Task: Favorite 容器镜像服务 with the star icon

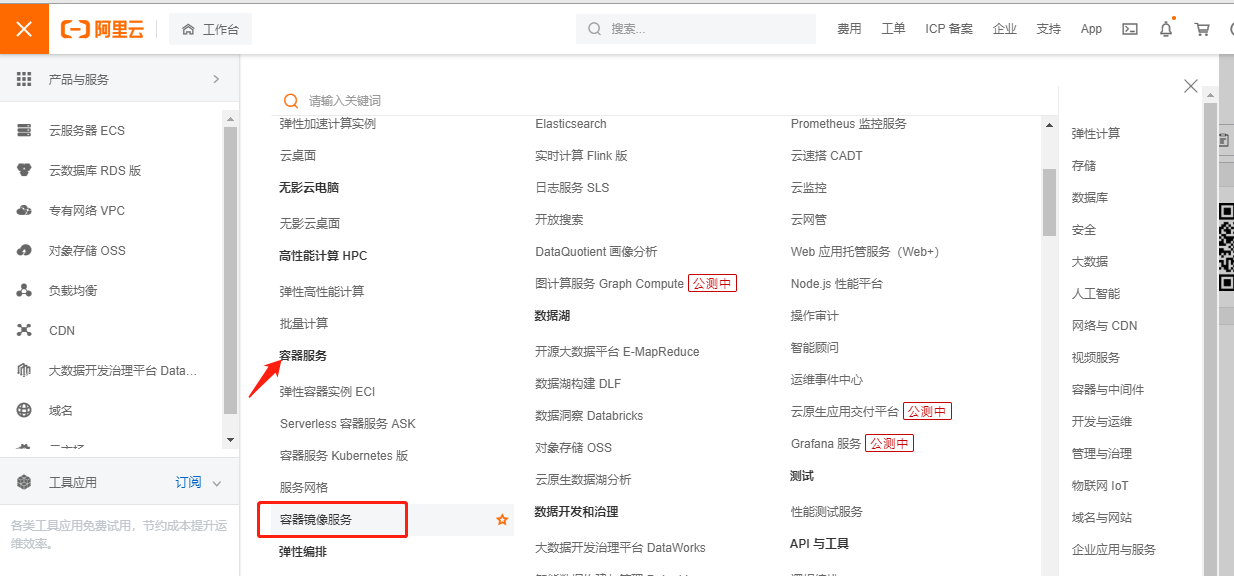Action: [x=502, y=520]
